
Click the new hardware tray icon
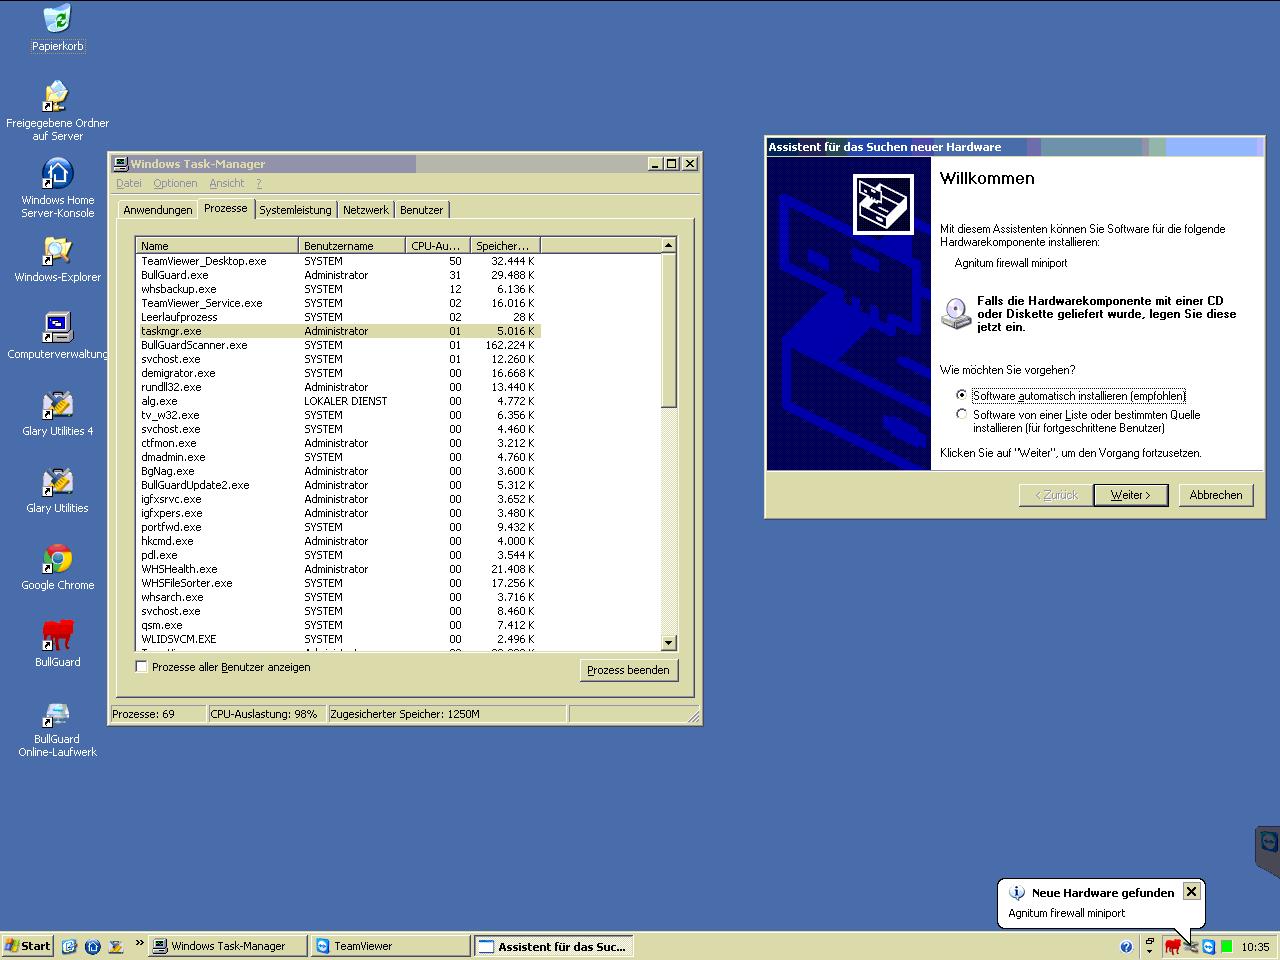pyautogui.click(x=1190, y=946)
